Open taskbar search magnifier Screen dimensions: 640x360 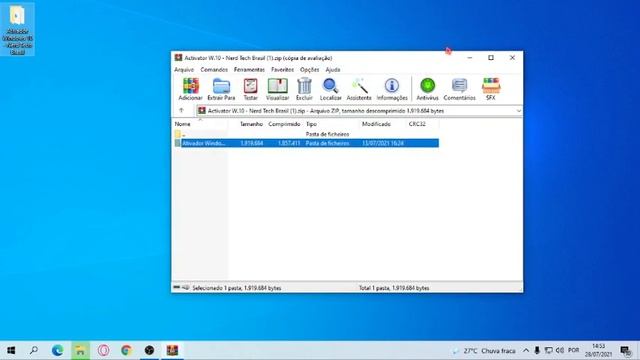[34, 350]
